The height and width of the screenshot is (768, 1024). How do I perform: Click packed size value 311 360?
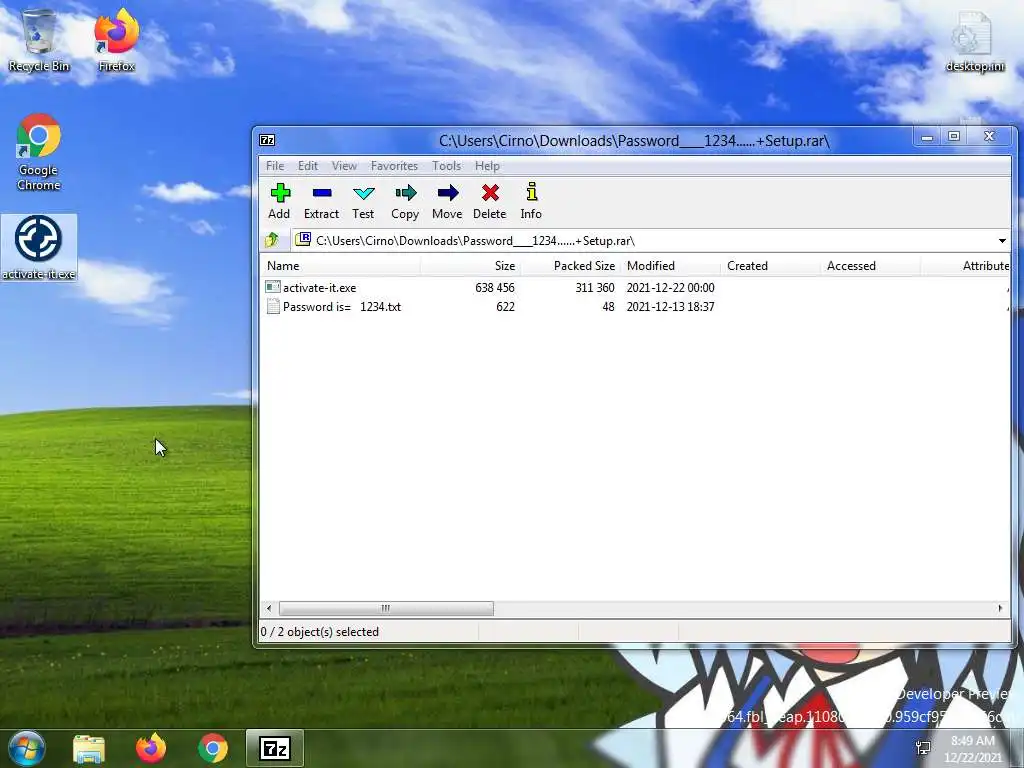pos(594,287)
